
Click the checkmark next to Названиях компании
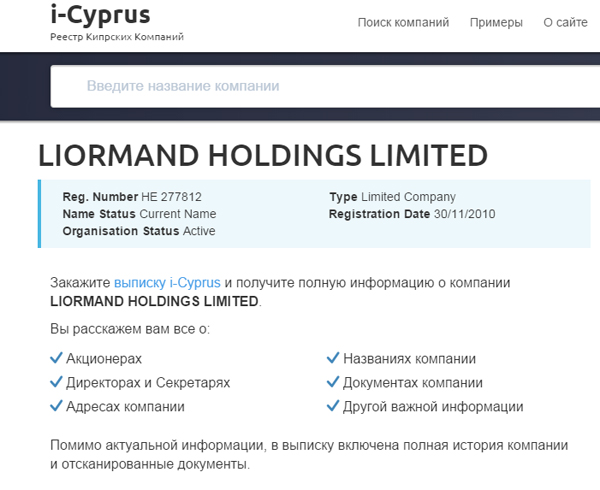tap(333, 358)
